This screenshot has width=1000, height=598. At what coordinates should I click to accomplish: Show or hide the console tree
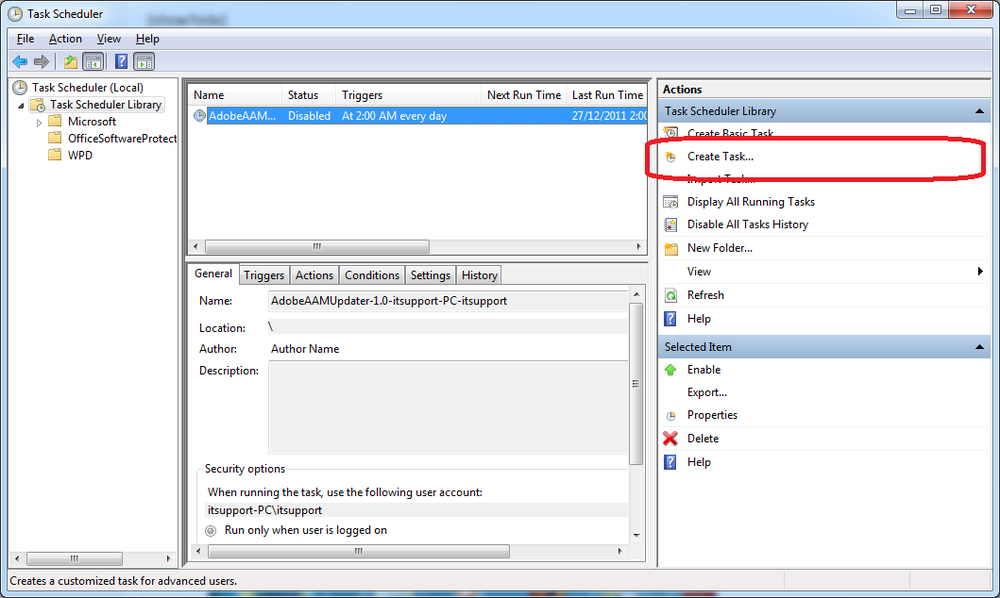click(x=93, y=61)
